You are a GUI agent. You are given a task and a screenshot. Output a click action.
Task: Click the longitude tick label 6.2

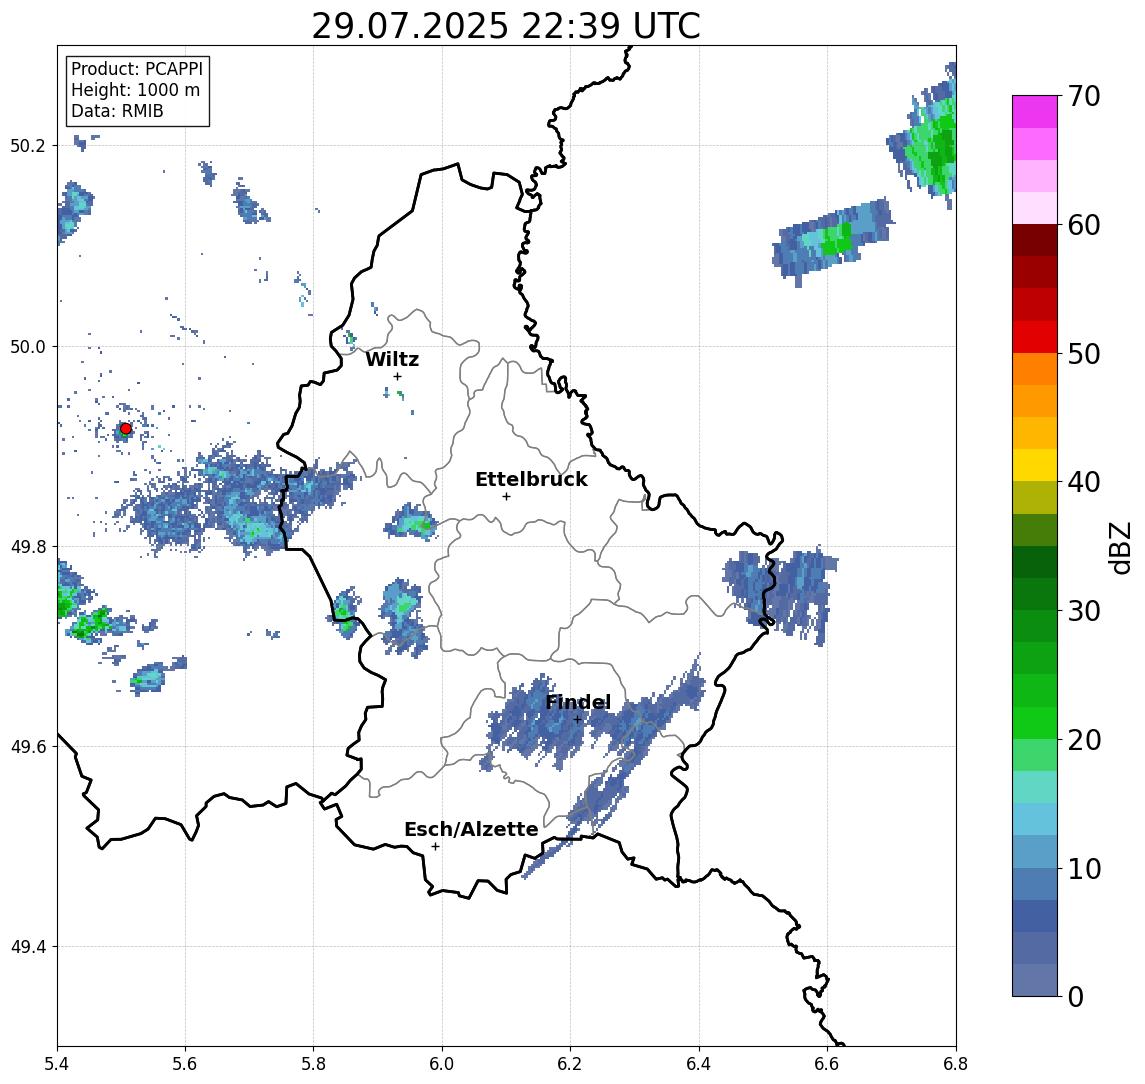570,1064
